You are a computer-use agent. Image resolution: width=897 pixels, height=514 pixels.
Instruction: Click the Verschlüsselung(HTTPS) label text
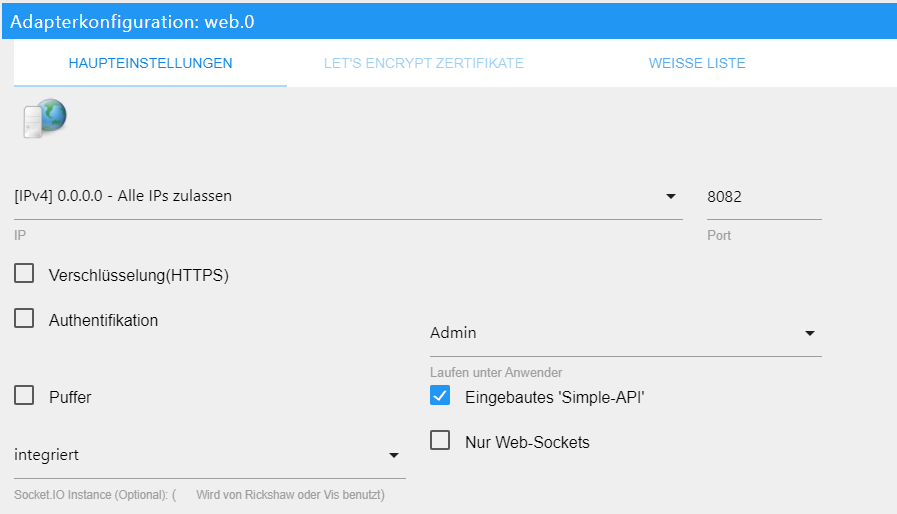[x=139, y=275]
